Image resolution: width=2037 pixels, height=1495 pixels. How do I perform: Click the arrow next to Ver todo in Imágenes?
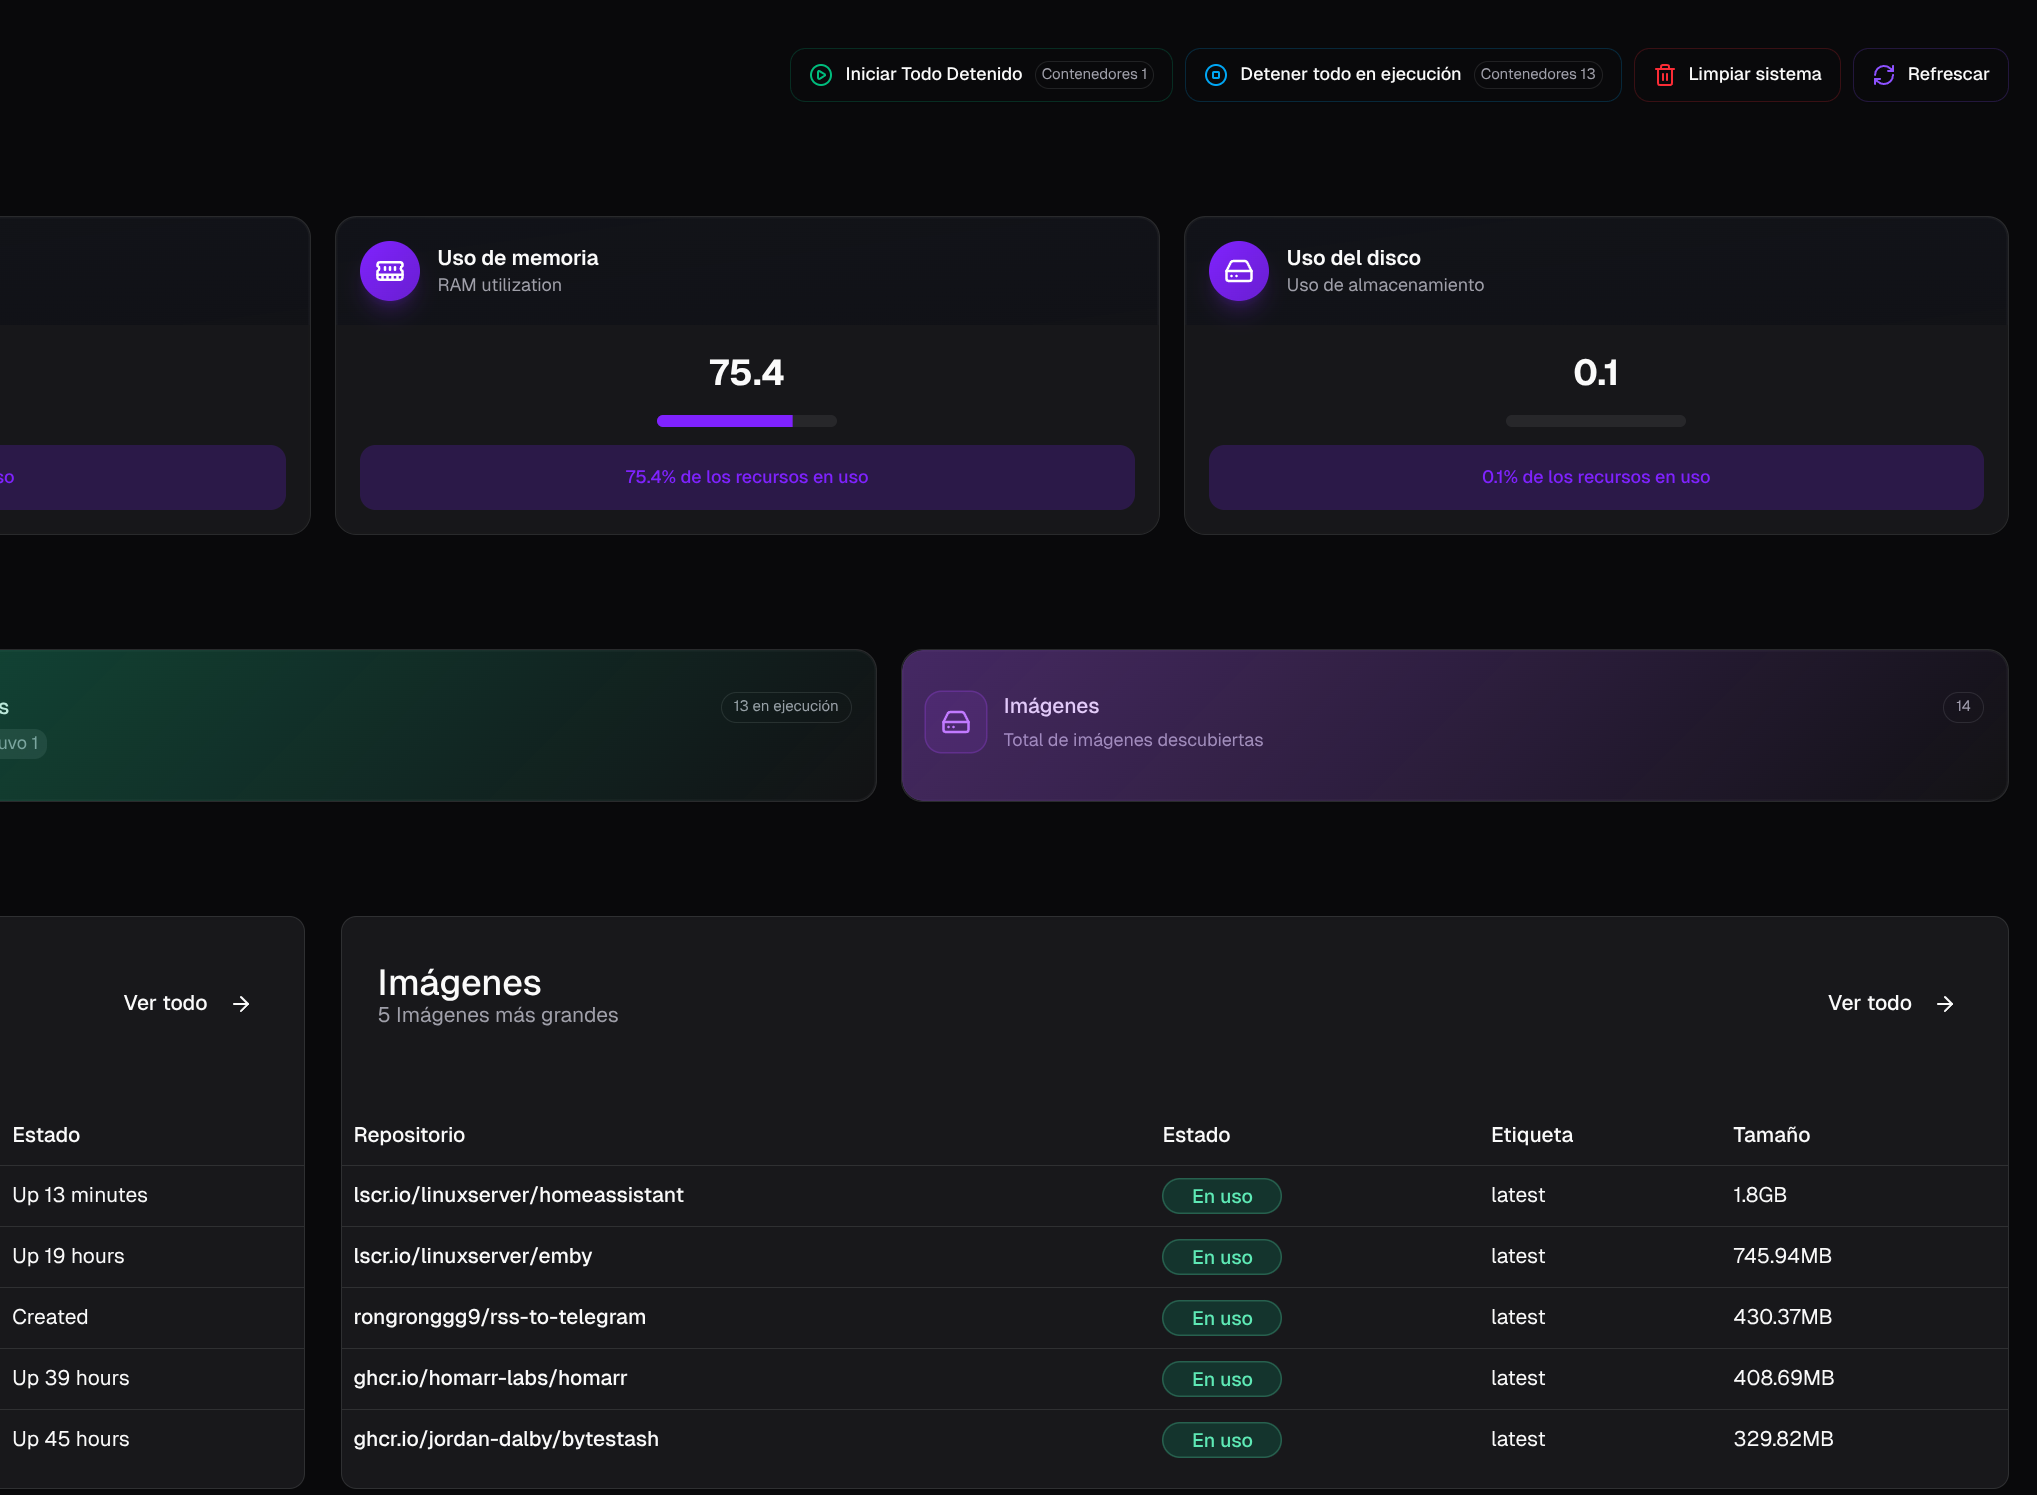(1944, 1004)
